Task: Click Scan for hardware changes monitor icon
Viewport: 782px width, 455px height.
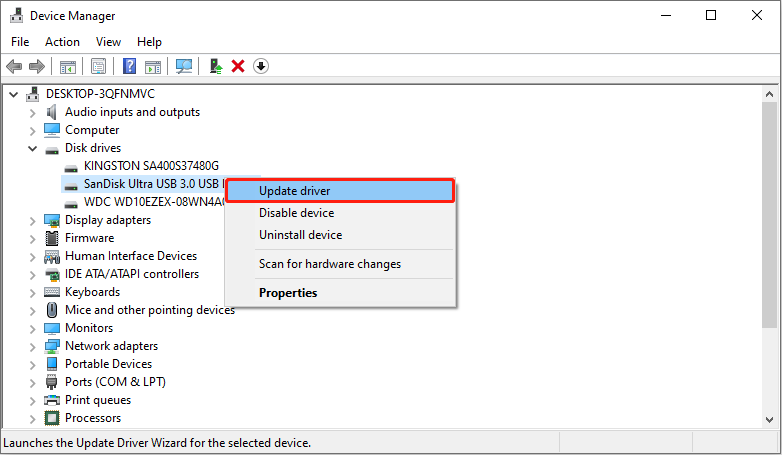Action: [184, 66]
